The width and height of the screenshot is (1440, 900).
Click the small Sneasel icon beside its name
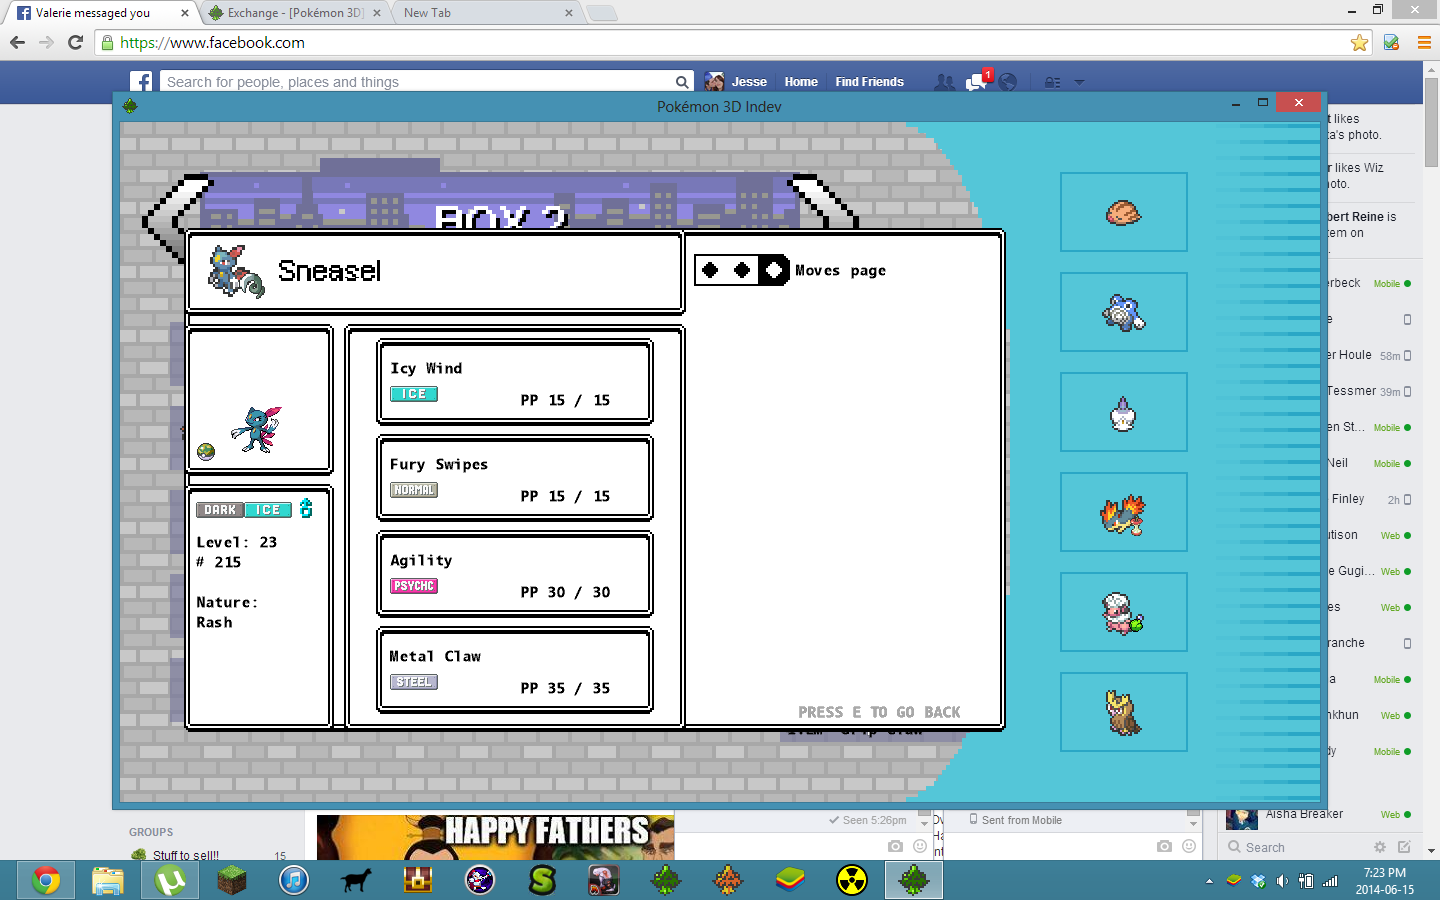point(236,272)
